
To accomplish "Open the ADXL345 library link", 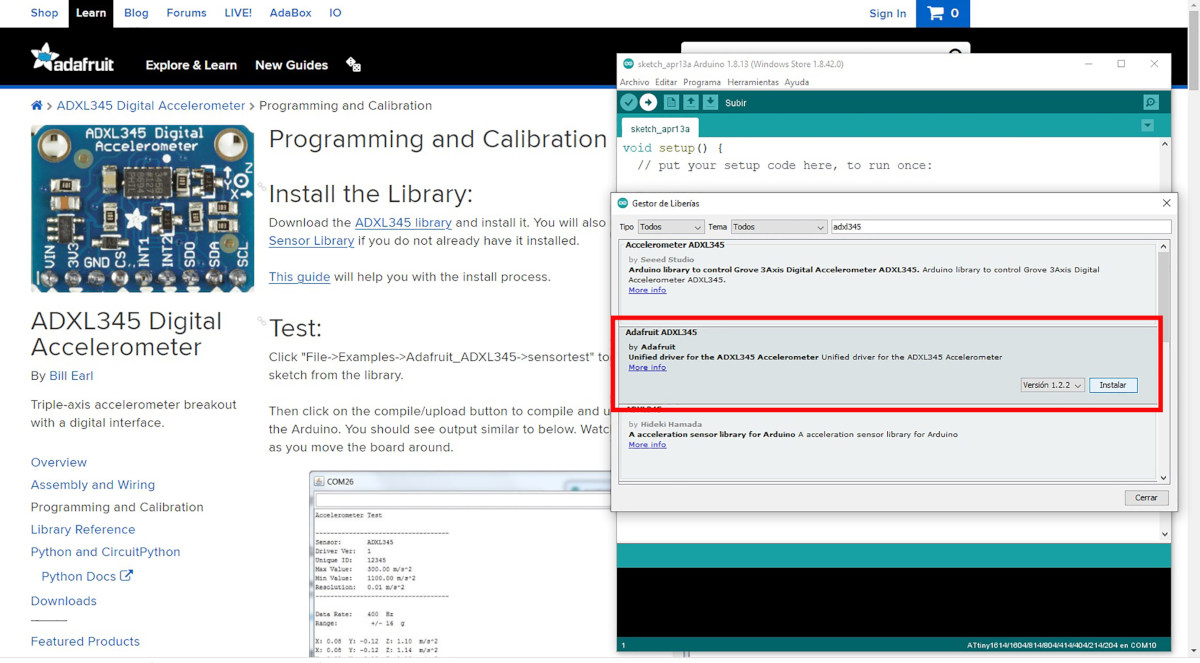I will 403,222.
